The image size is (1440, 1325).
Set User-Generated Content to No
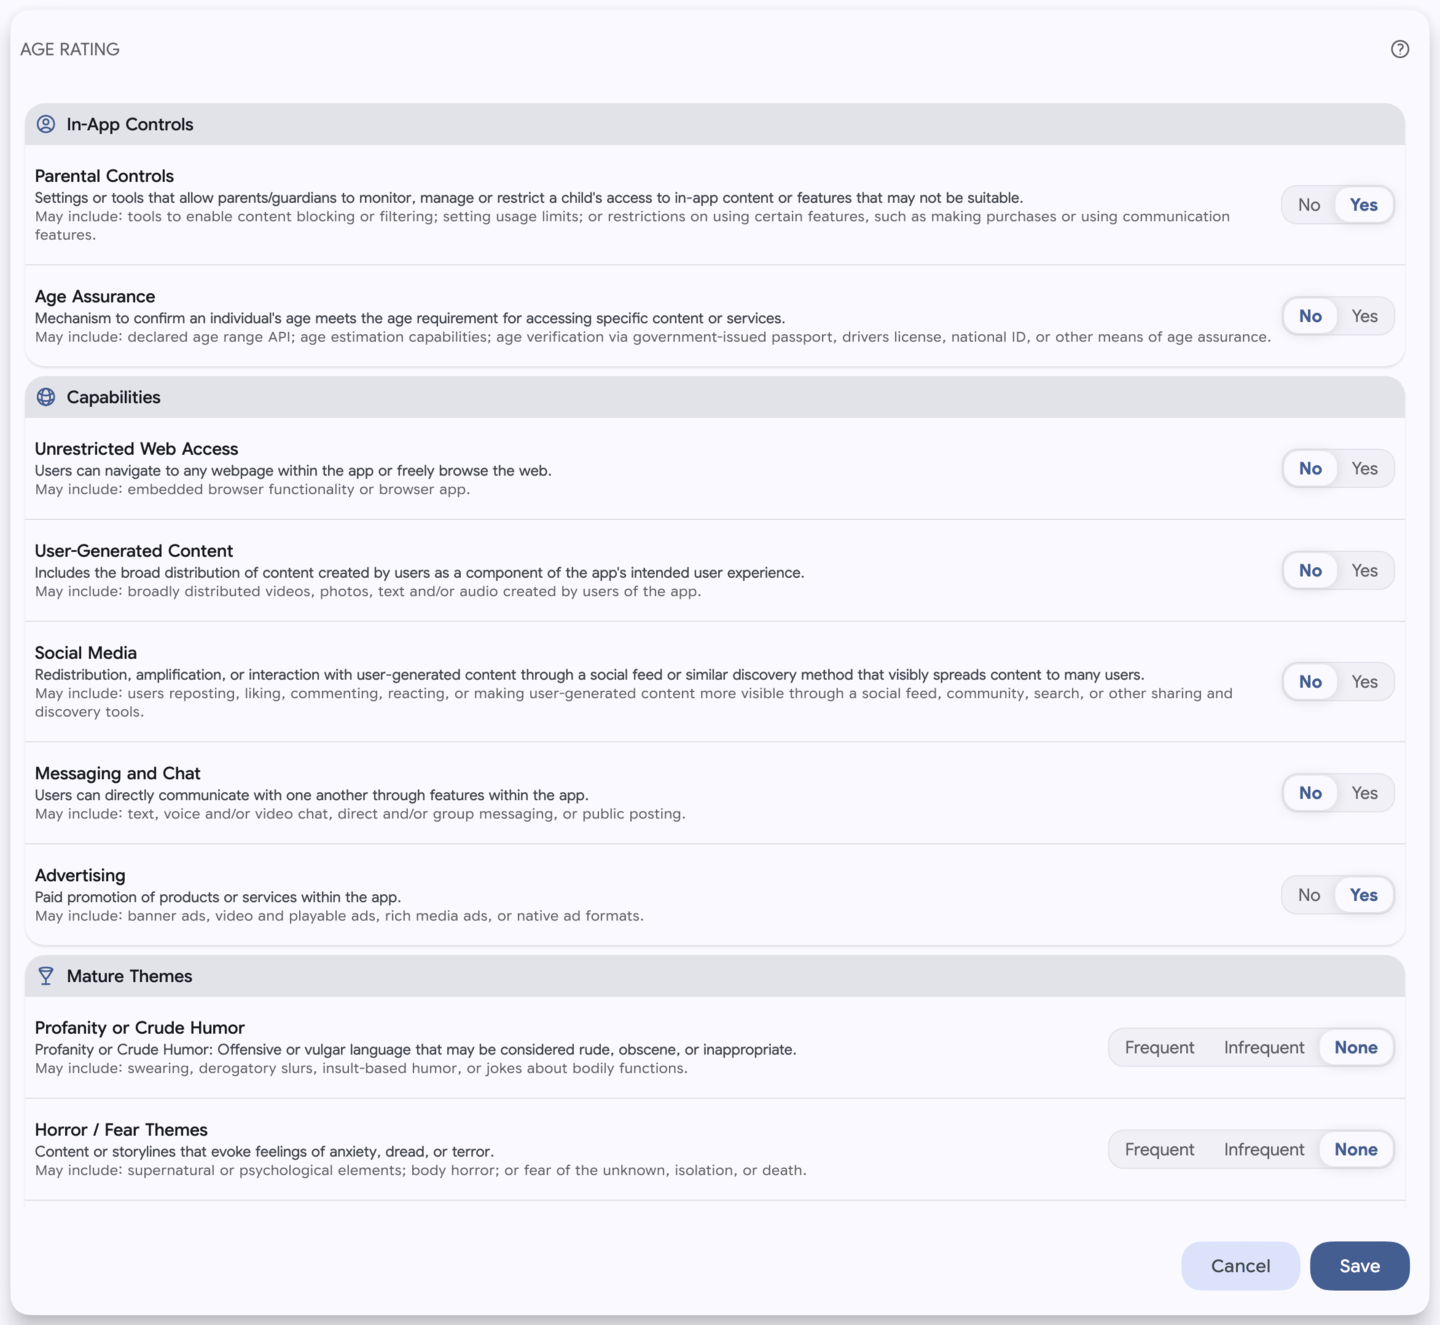coord(1310,570)
